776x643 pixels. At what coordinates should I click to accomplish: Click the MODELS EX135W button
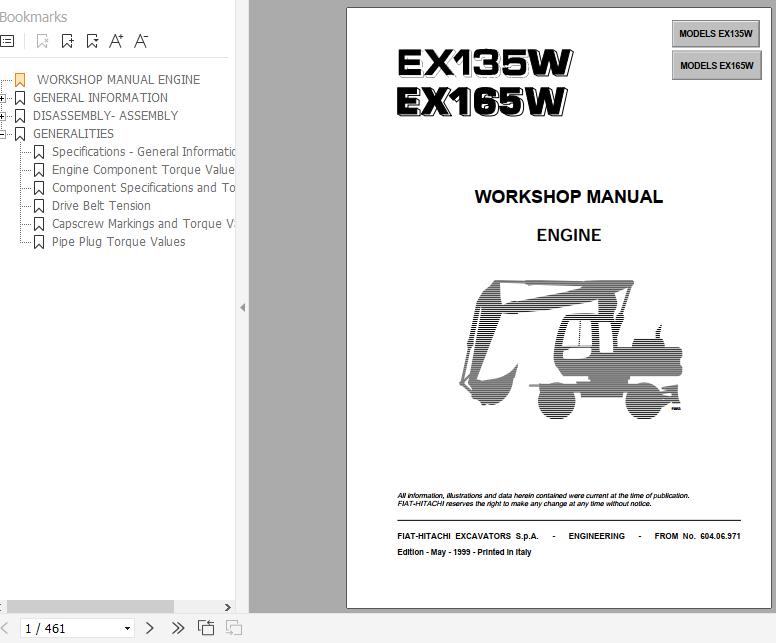(x=716, y=34)
